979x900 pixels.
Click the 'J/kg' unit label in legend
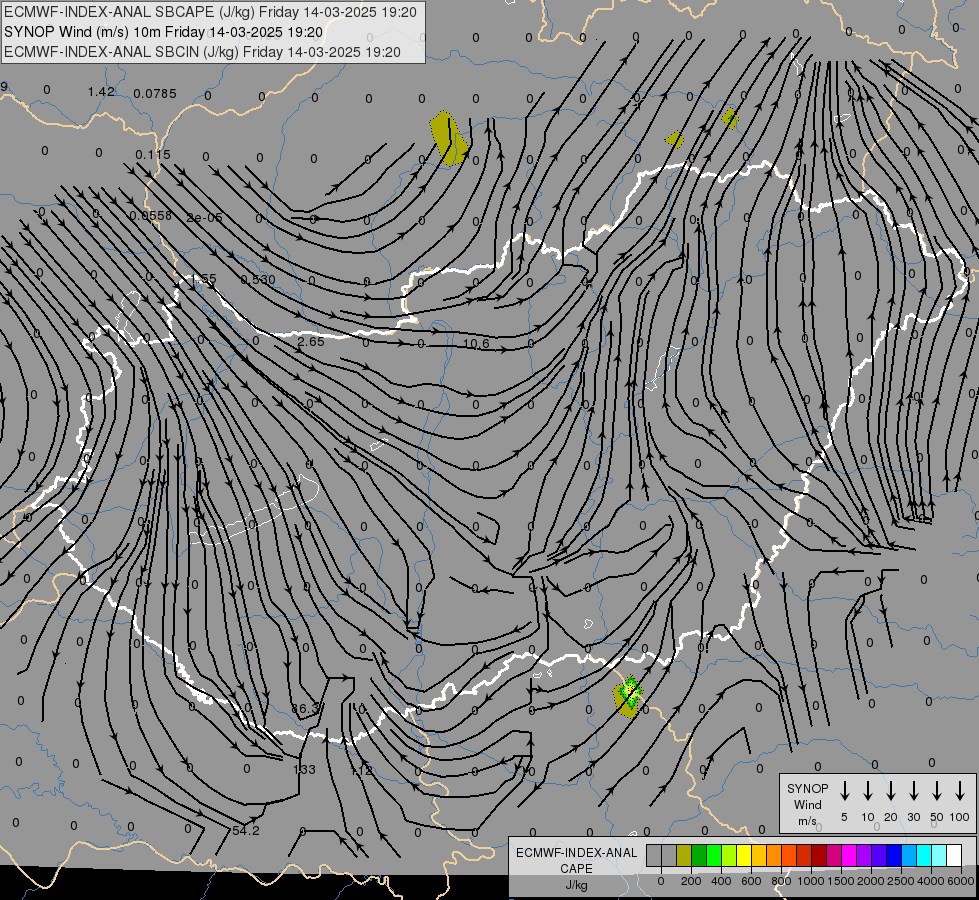[576, 885]
